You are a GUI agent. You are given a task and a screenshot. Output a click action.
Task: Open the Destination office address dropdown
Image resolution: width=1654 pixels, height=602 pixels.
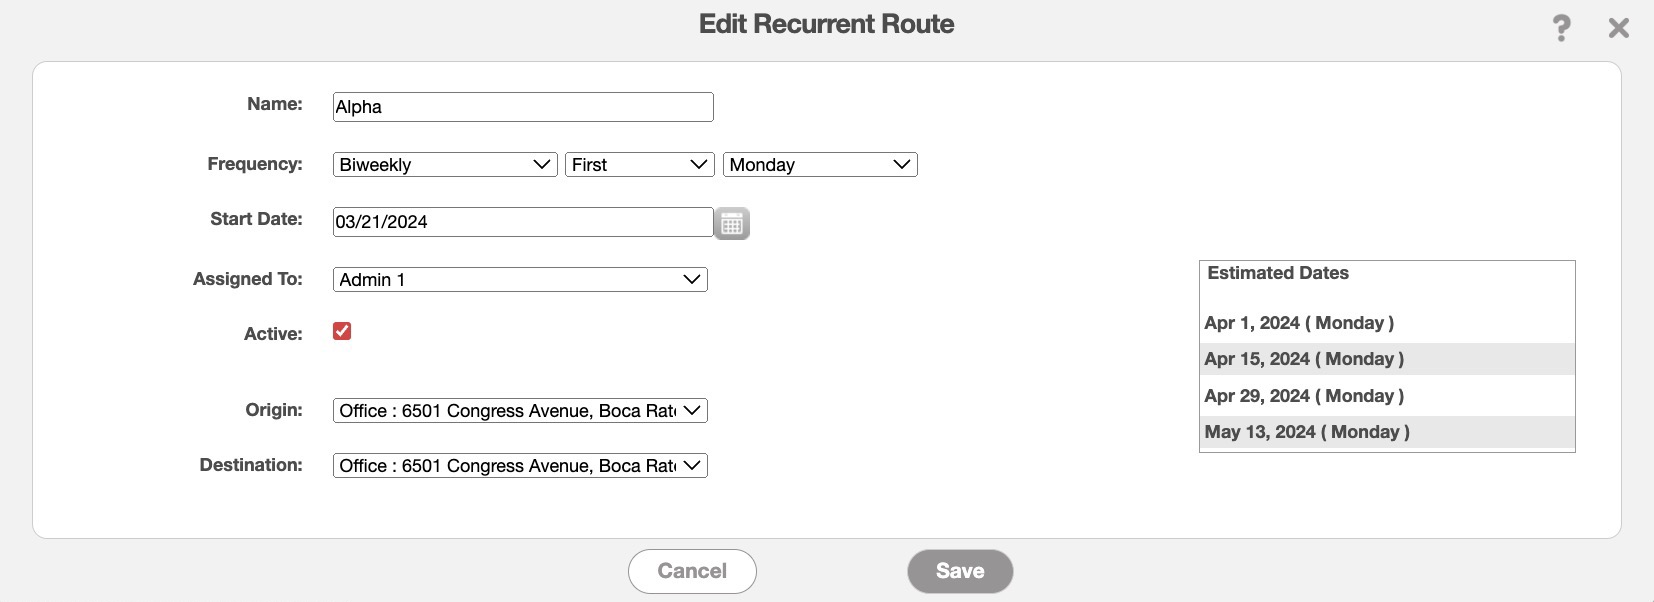point(520,466)
